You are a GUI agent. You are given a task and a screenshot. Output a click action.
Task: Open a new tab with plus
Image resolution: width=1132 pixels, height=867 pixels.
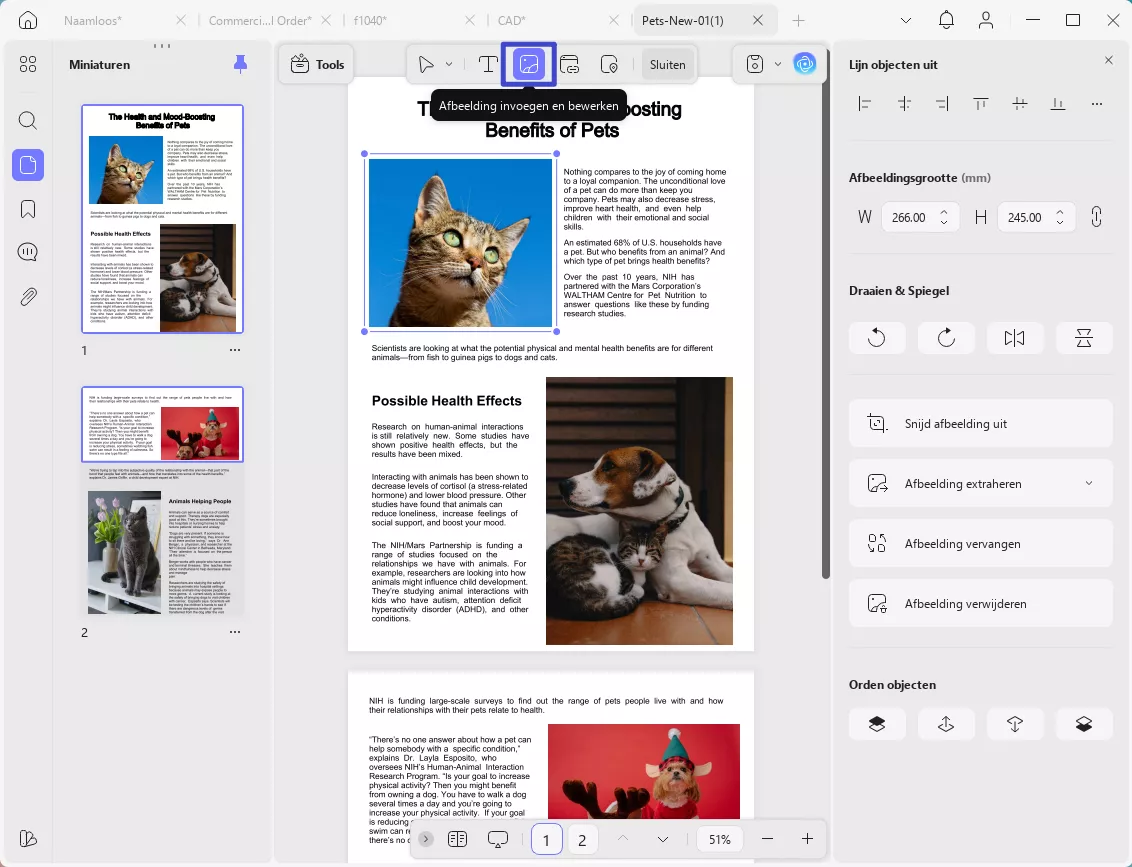point(798,20)
